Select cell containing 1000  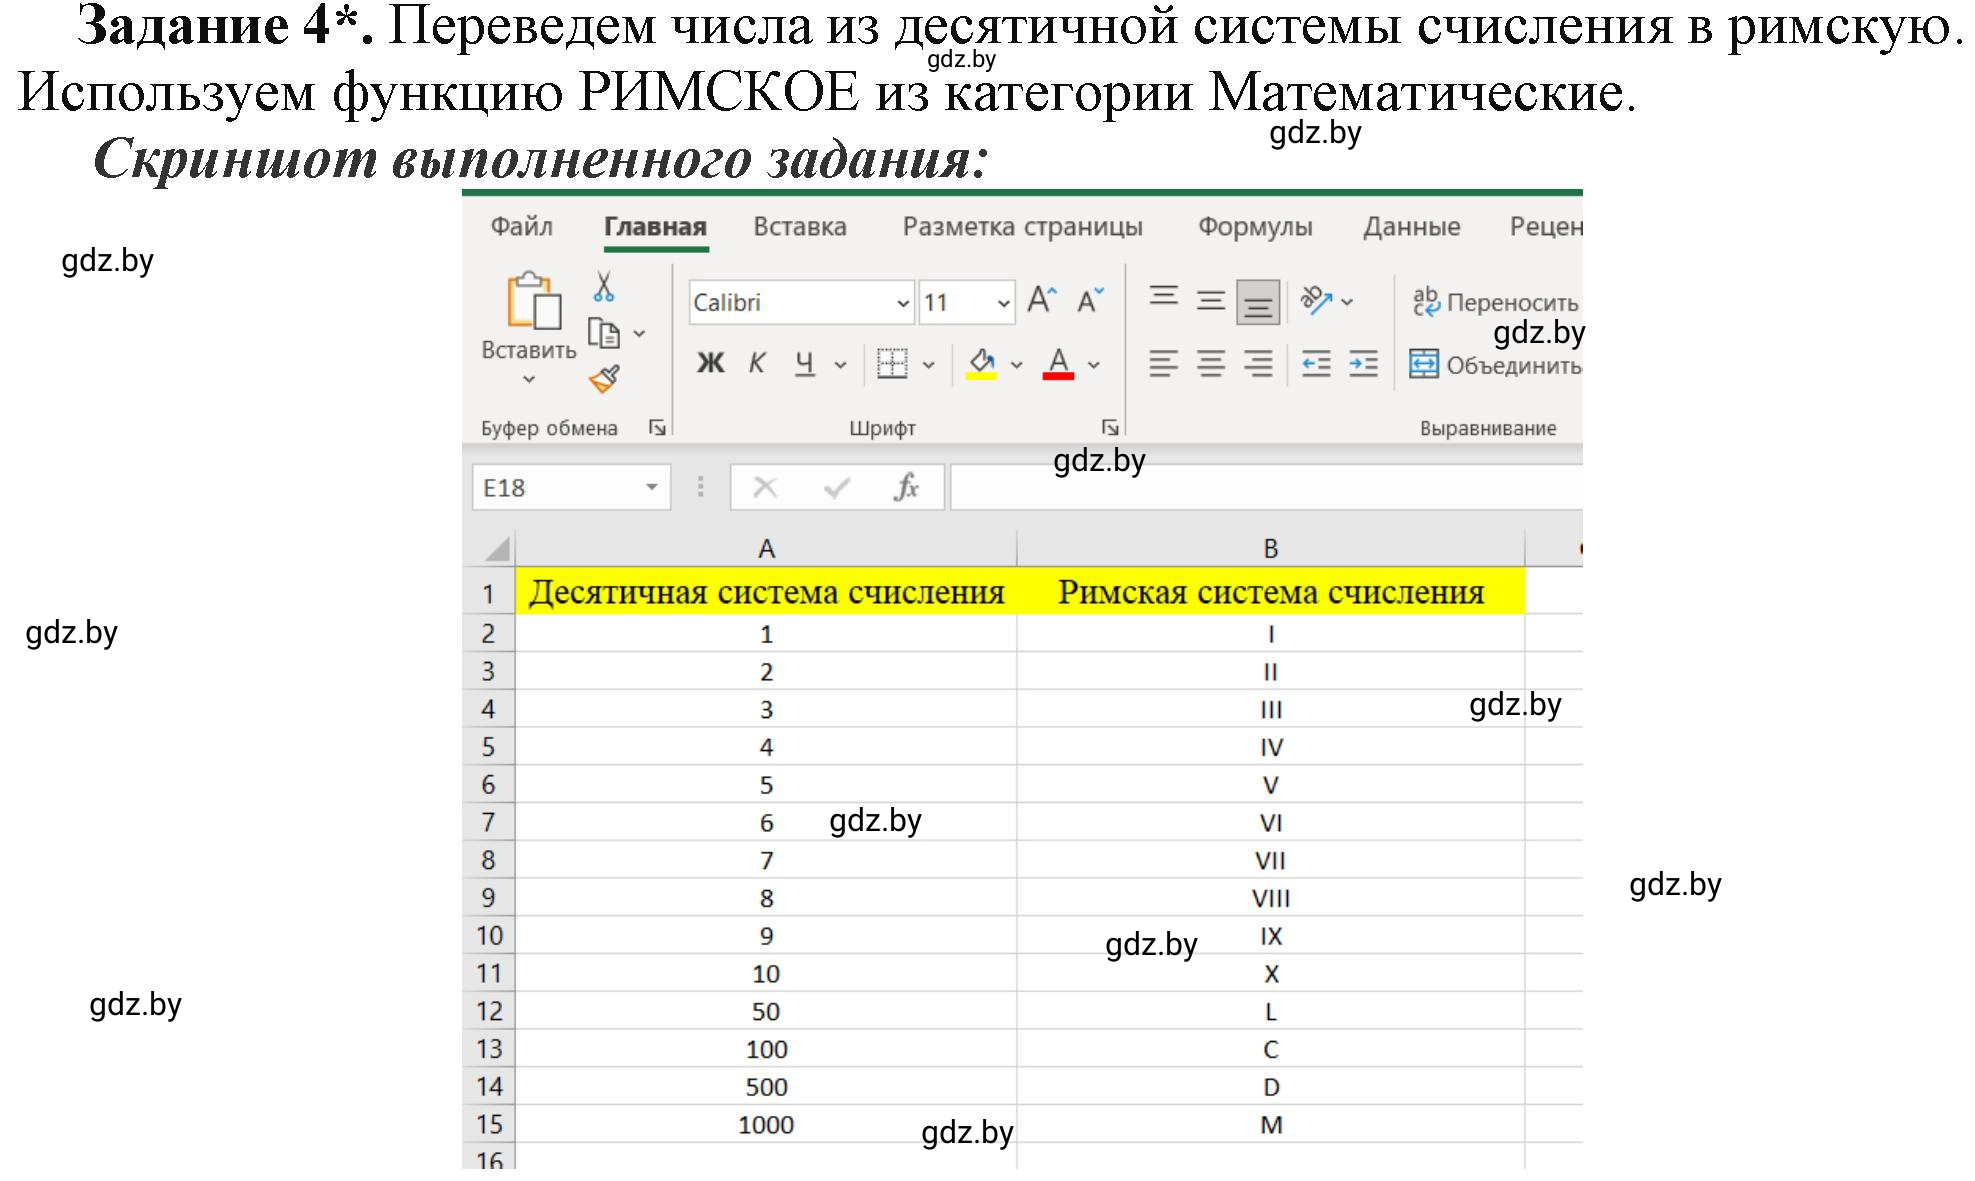[766, 1125]
